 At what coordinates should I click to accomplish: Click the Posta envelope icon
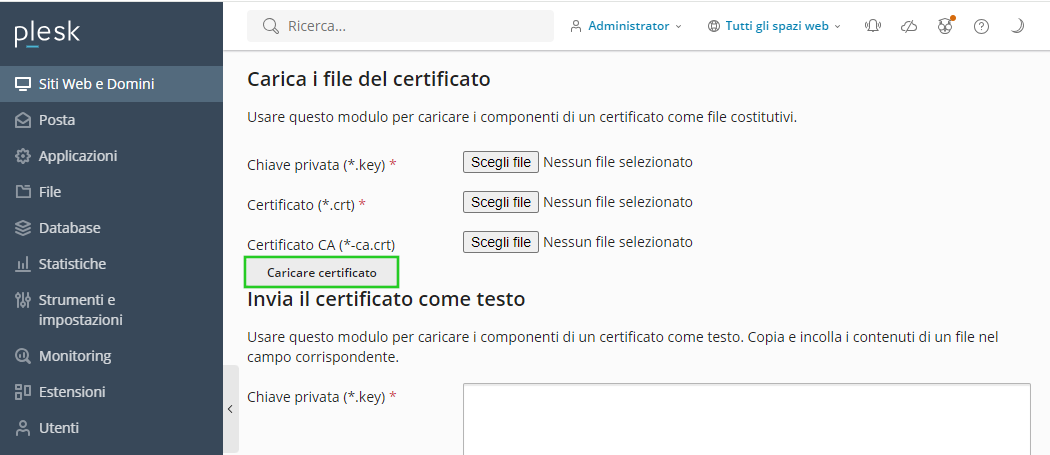[x=23, y=120]
